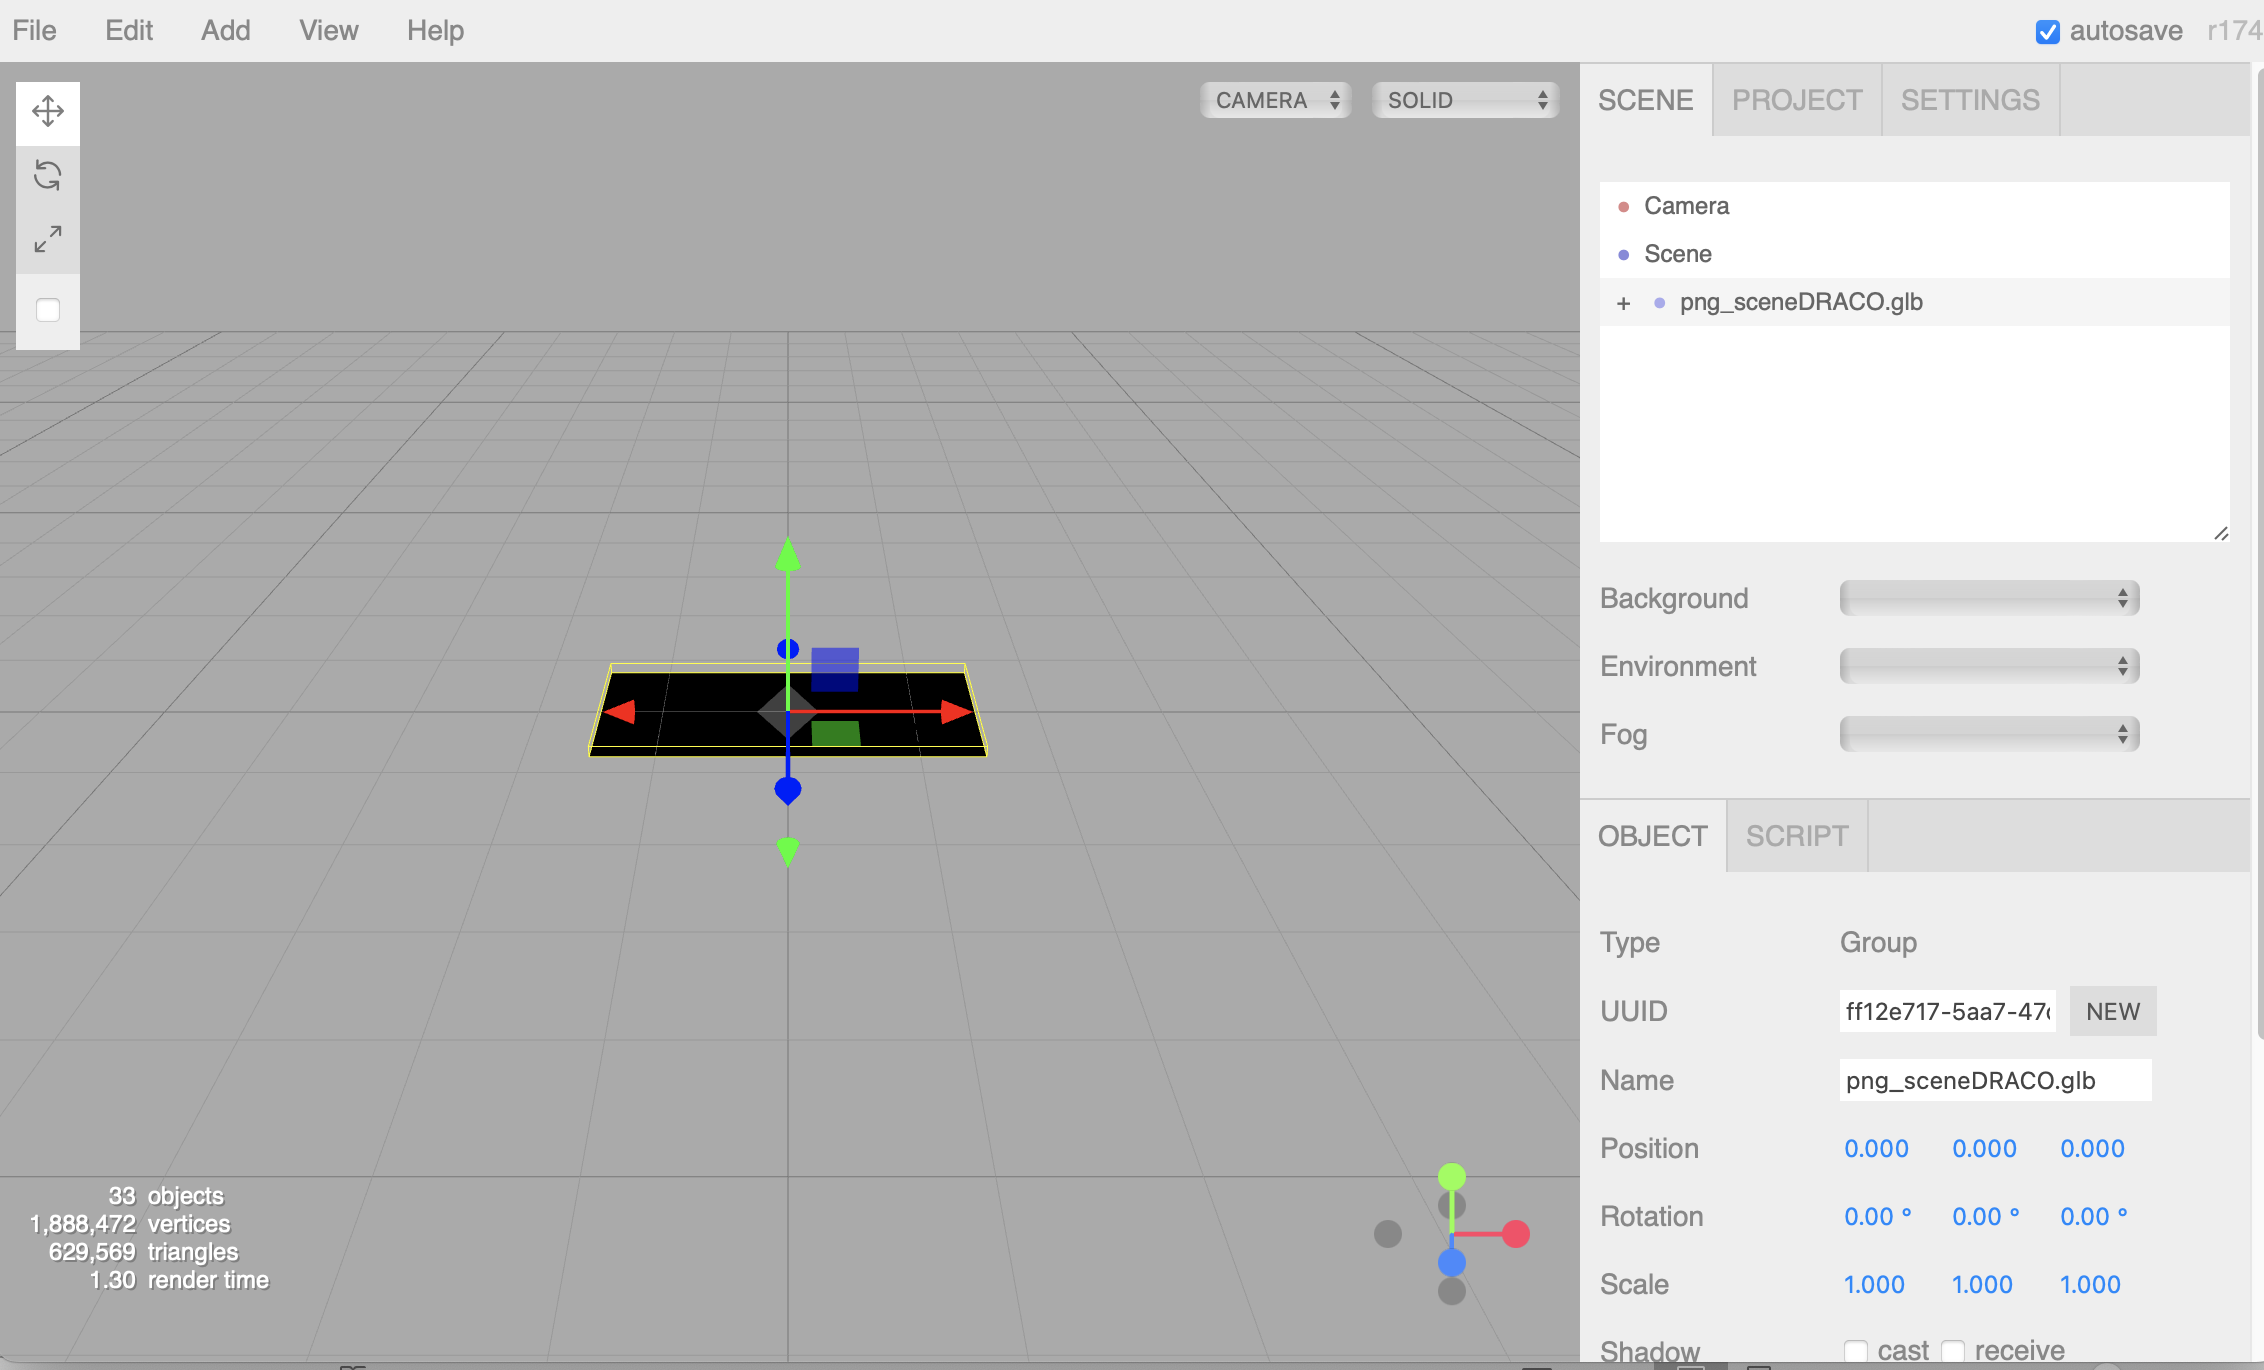
Task: Toggle the local space checkbox in toolbar
Action: coord(48,310)
